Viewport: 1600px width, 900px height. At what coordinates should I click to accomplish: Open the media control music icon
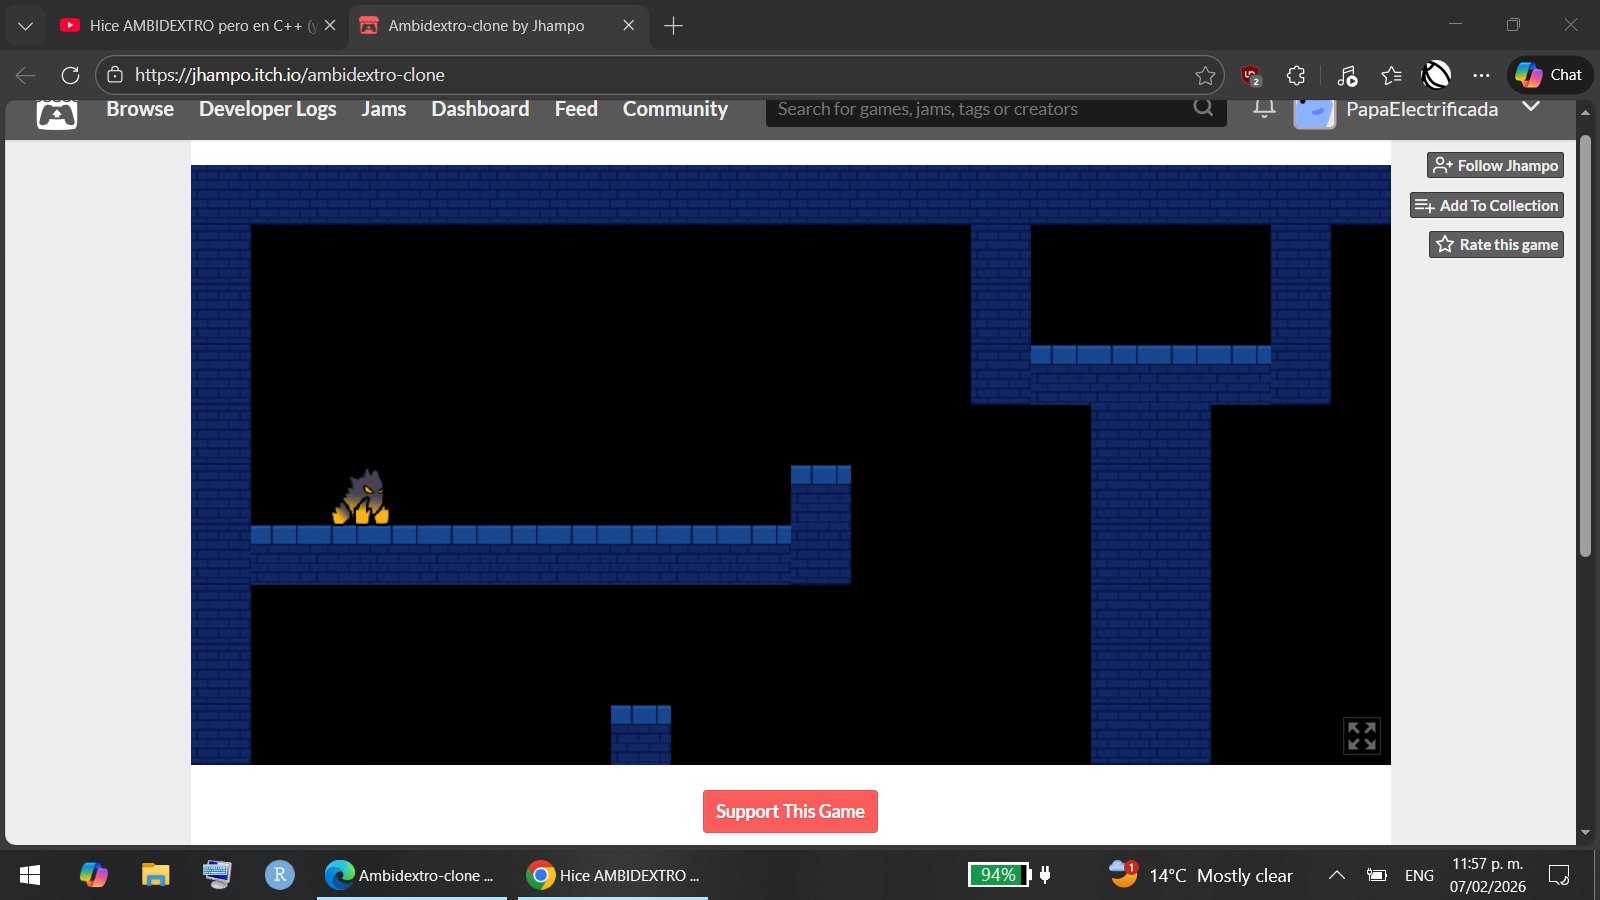pyautogui.click(x=1347, y=75)
